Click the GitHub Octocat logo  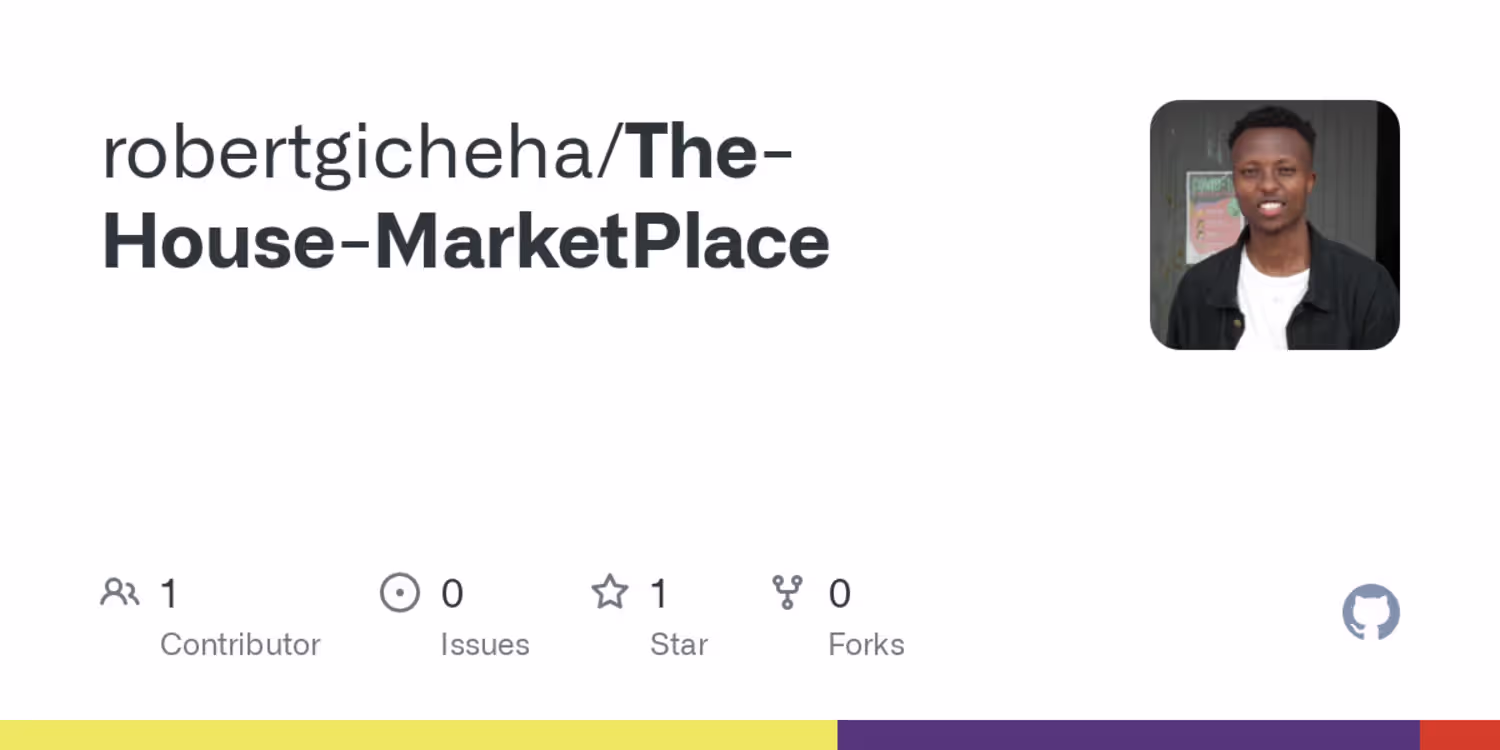(x=1370, y=612)
